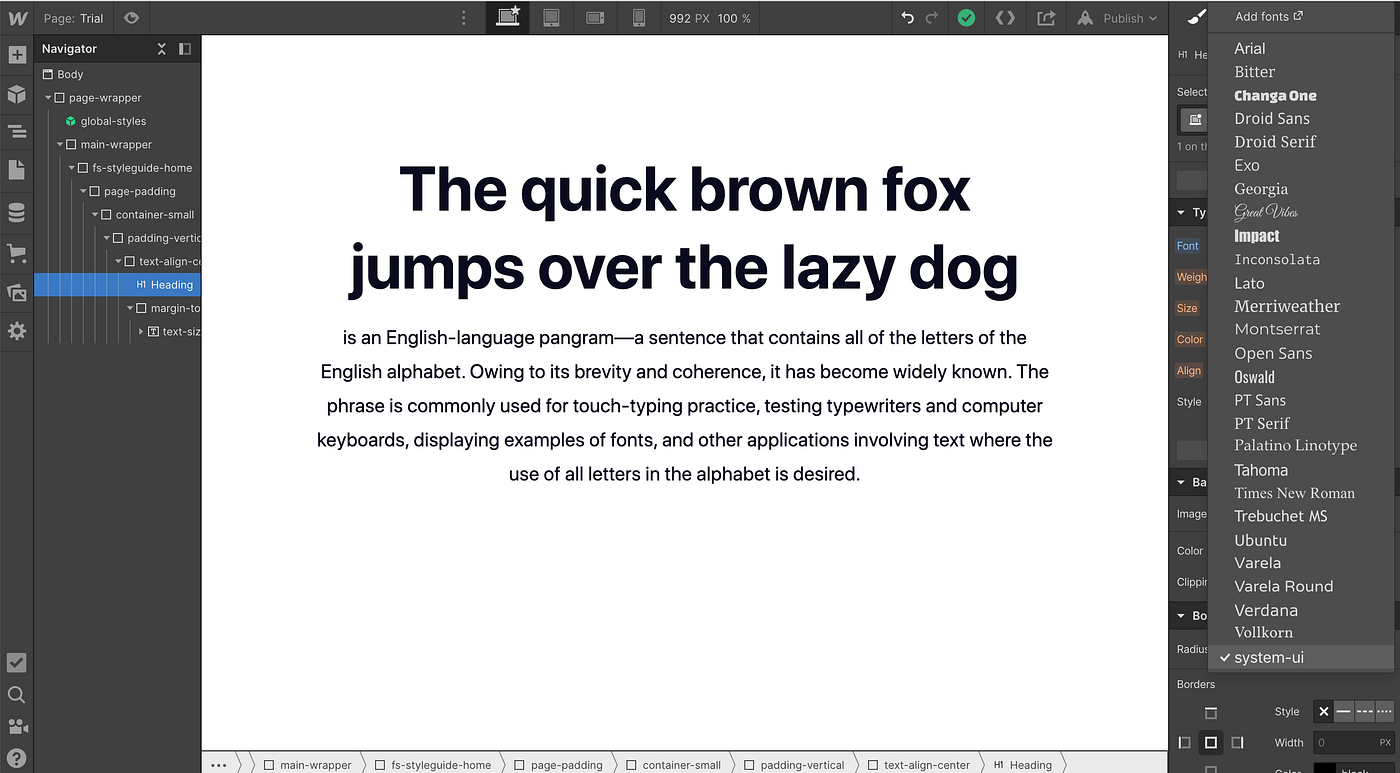Open the Help question mark icon
Image resolution: width=1400 pixels, height=773 pixels.
pos(17,758)
